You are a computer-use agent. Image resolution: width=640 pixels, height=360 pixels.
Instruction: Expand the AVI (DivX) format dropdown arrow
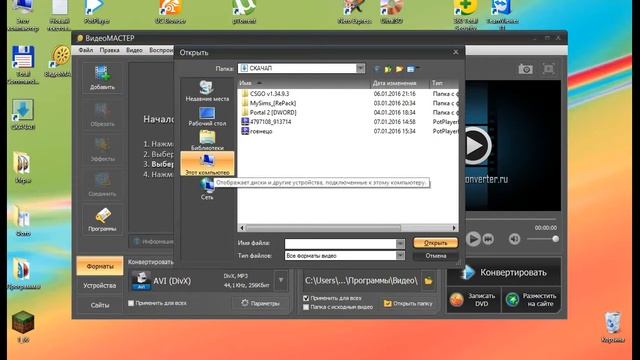tap(281, 280)
